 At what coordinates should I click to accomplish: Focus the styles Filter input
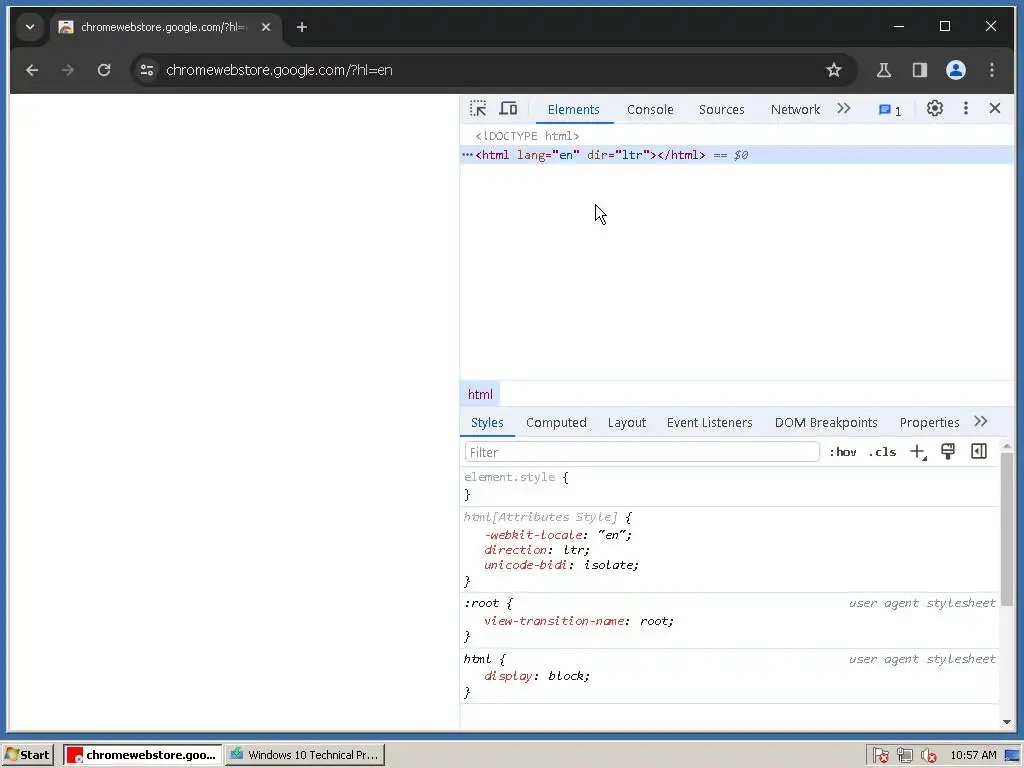[642, 452]
